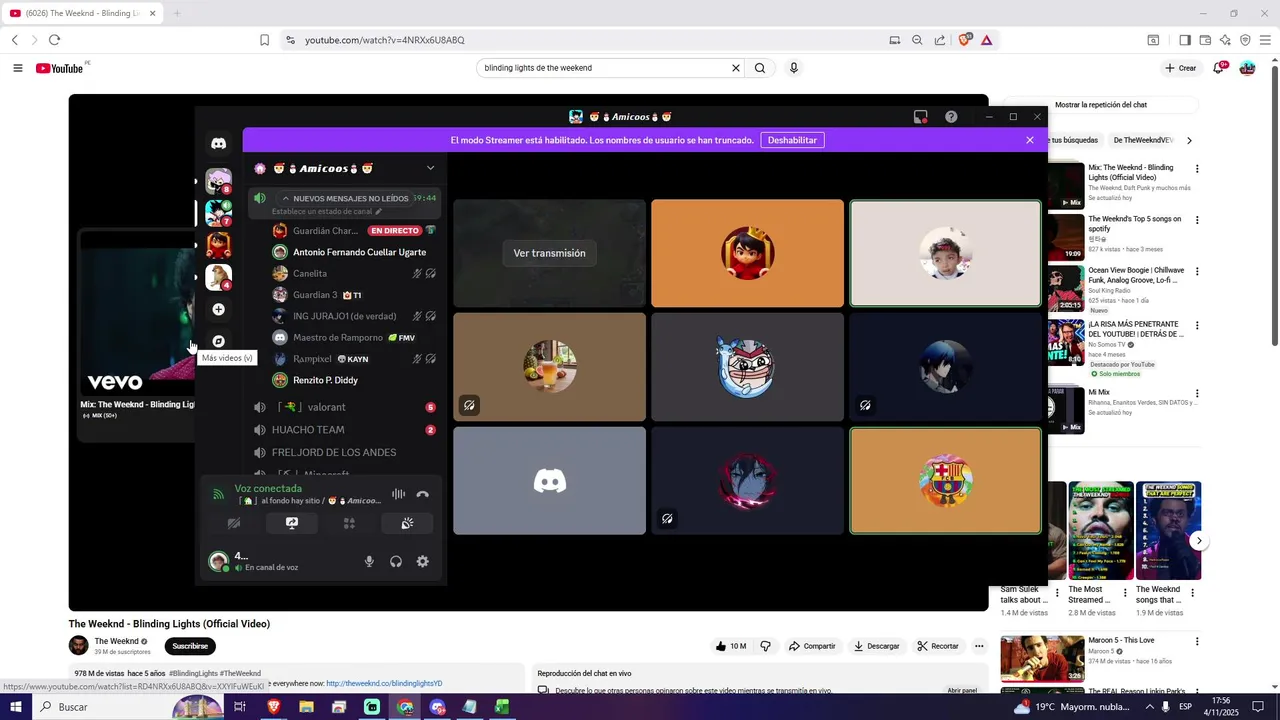Select De TheWeekndVEVO filter chip
Image resolution: width=1280 pixels, height=720 pixels.
pyautogui.click(x=1143, y=140)
